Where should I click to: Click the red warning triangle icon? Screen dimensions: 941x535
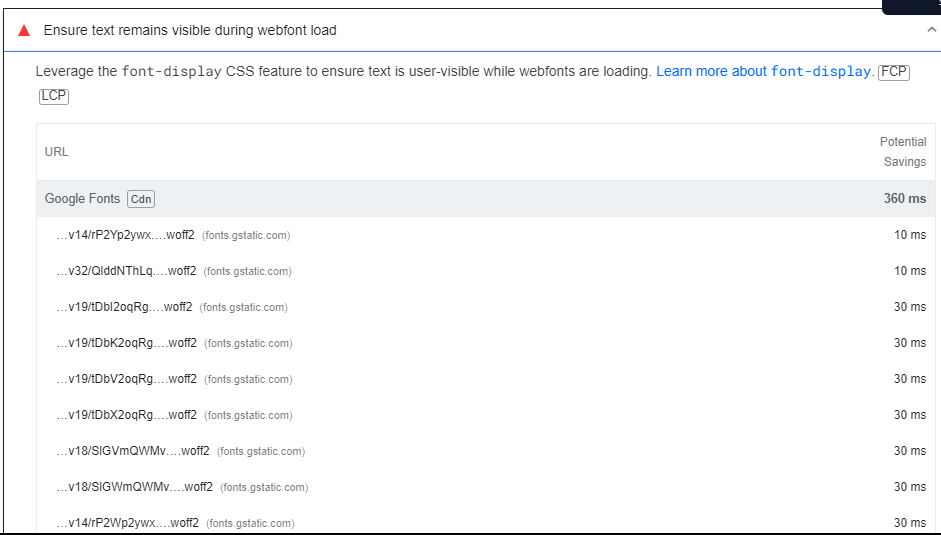[x=24, y=31]
